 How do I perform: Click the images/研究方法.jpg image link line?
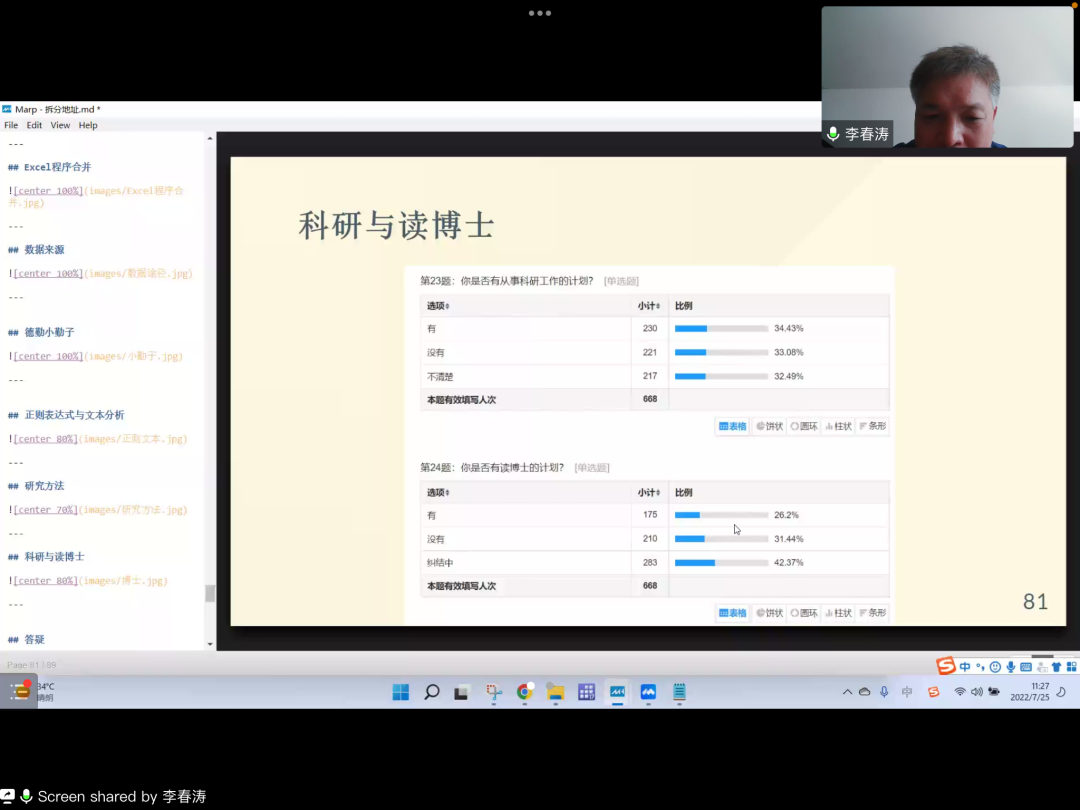pos(98,510)
